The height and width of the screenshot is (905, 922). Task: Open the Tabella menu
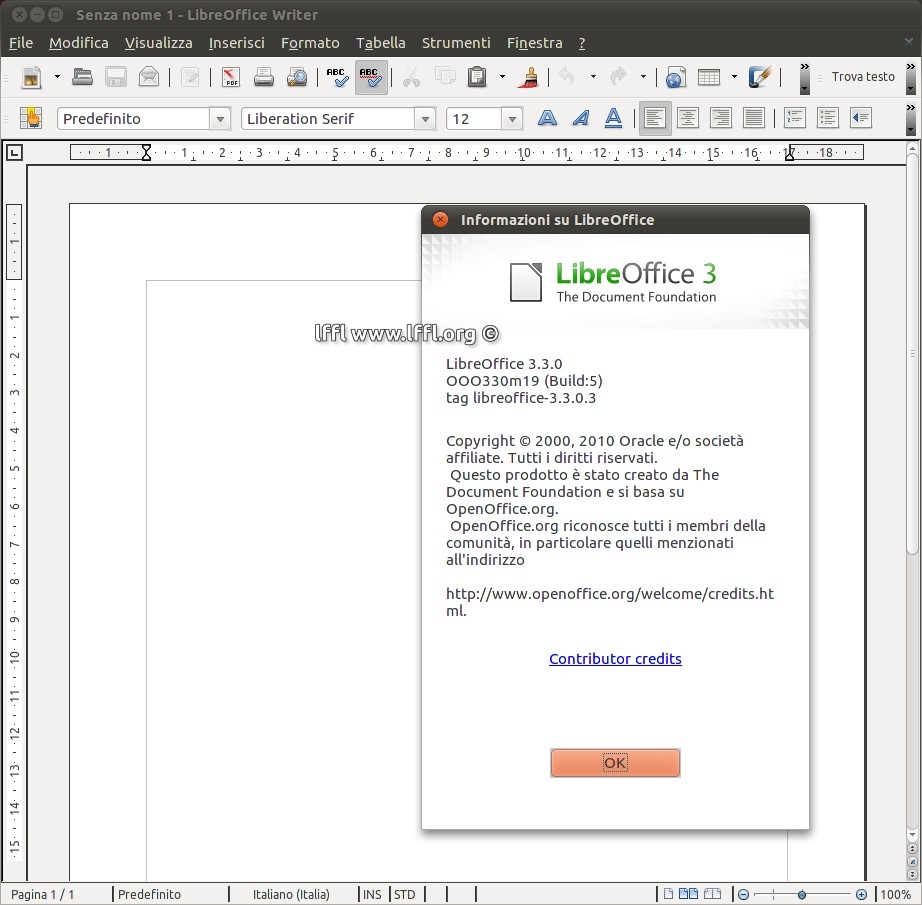click(380, 43)
